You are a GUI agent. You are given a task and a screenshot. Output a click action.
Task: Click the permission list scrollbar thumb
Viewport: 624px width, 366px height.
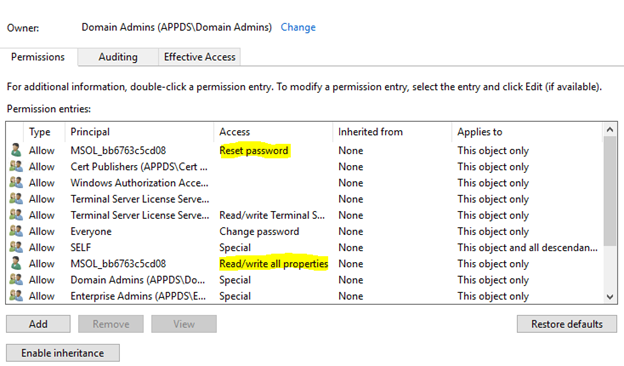pos(610,191)
